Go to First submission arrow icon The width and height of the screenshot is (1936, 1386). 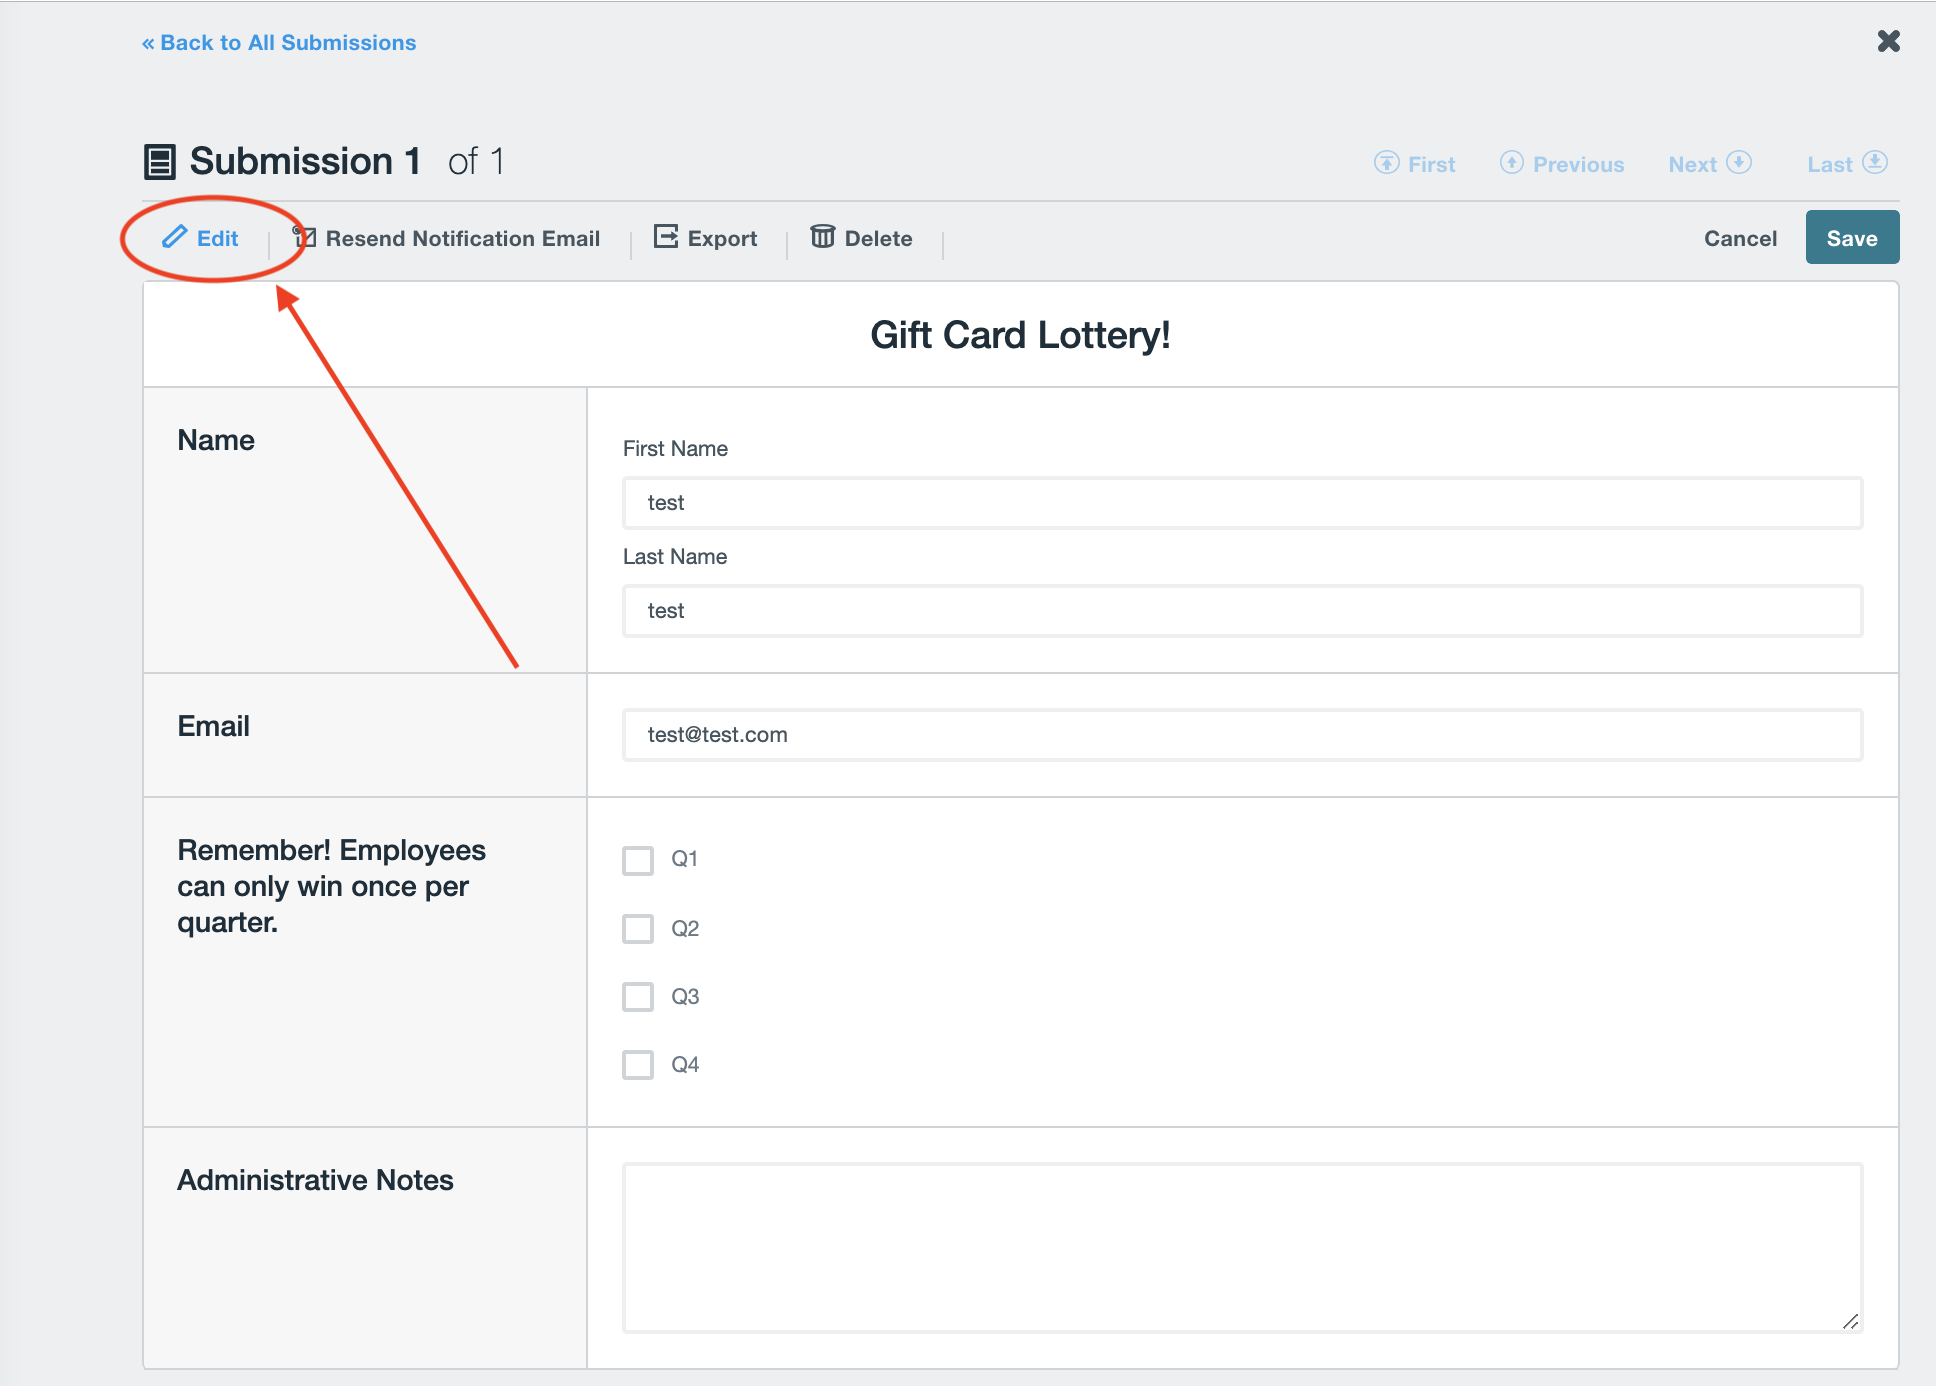pyautogui.click(x=1386, y=163)
